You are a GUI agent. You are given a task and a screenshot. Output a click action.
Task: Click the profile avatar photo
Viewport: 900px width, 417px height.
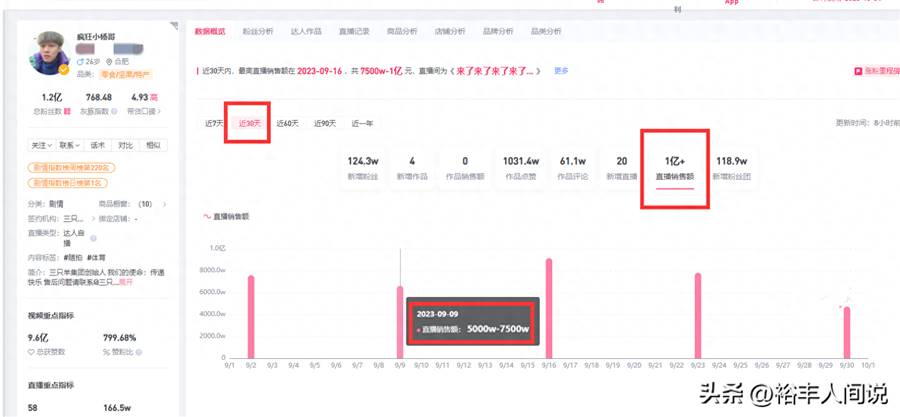click(x=49, y=53)
